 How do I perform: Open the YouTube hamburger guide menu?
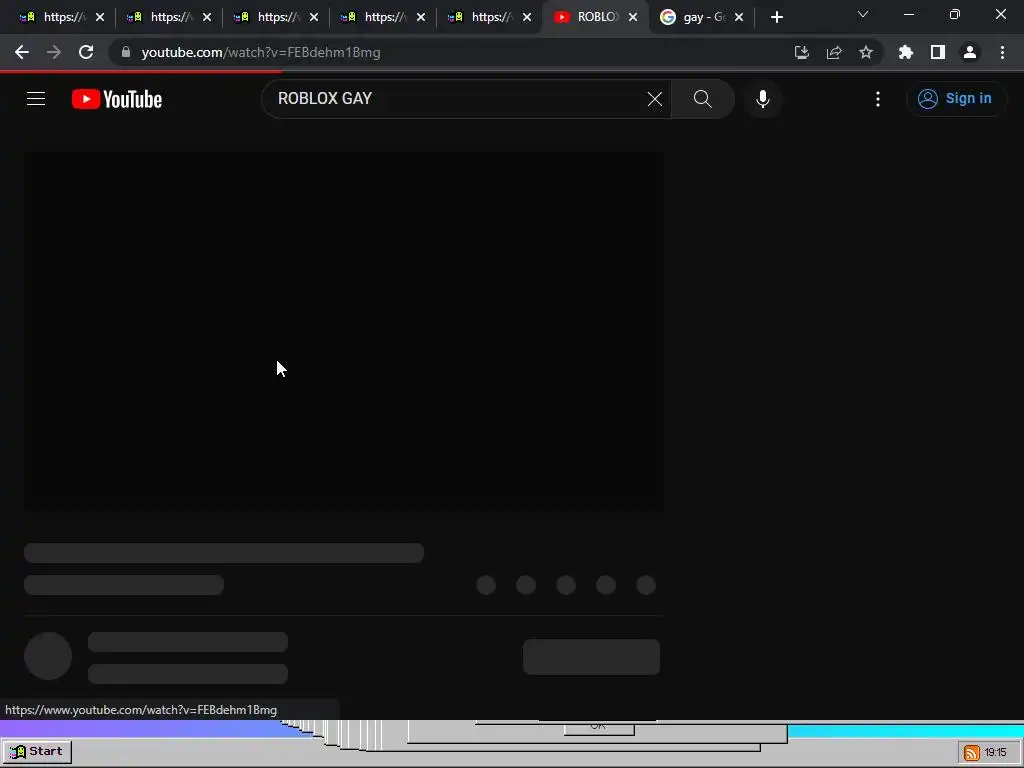(x=36, y=99)
